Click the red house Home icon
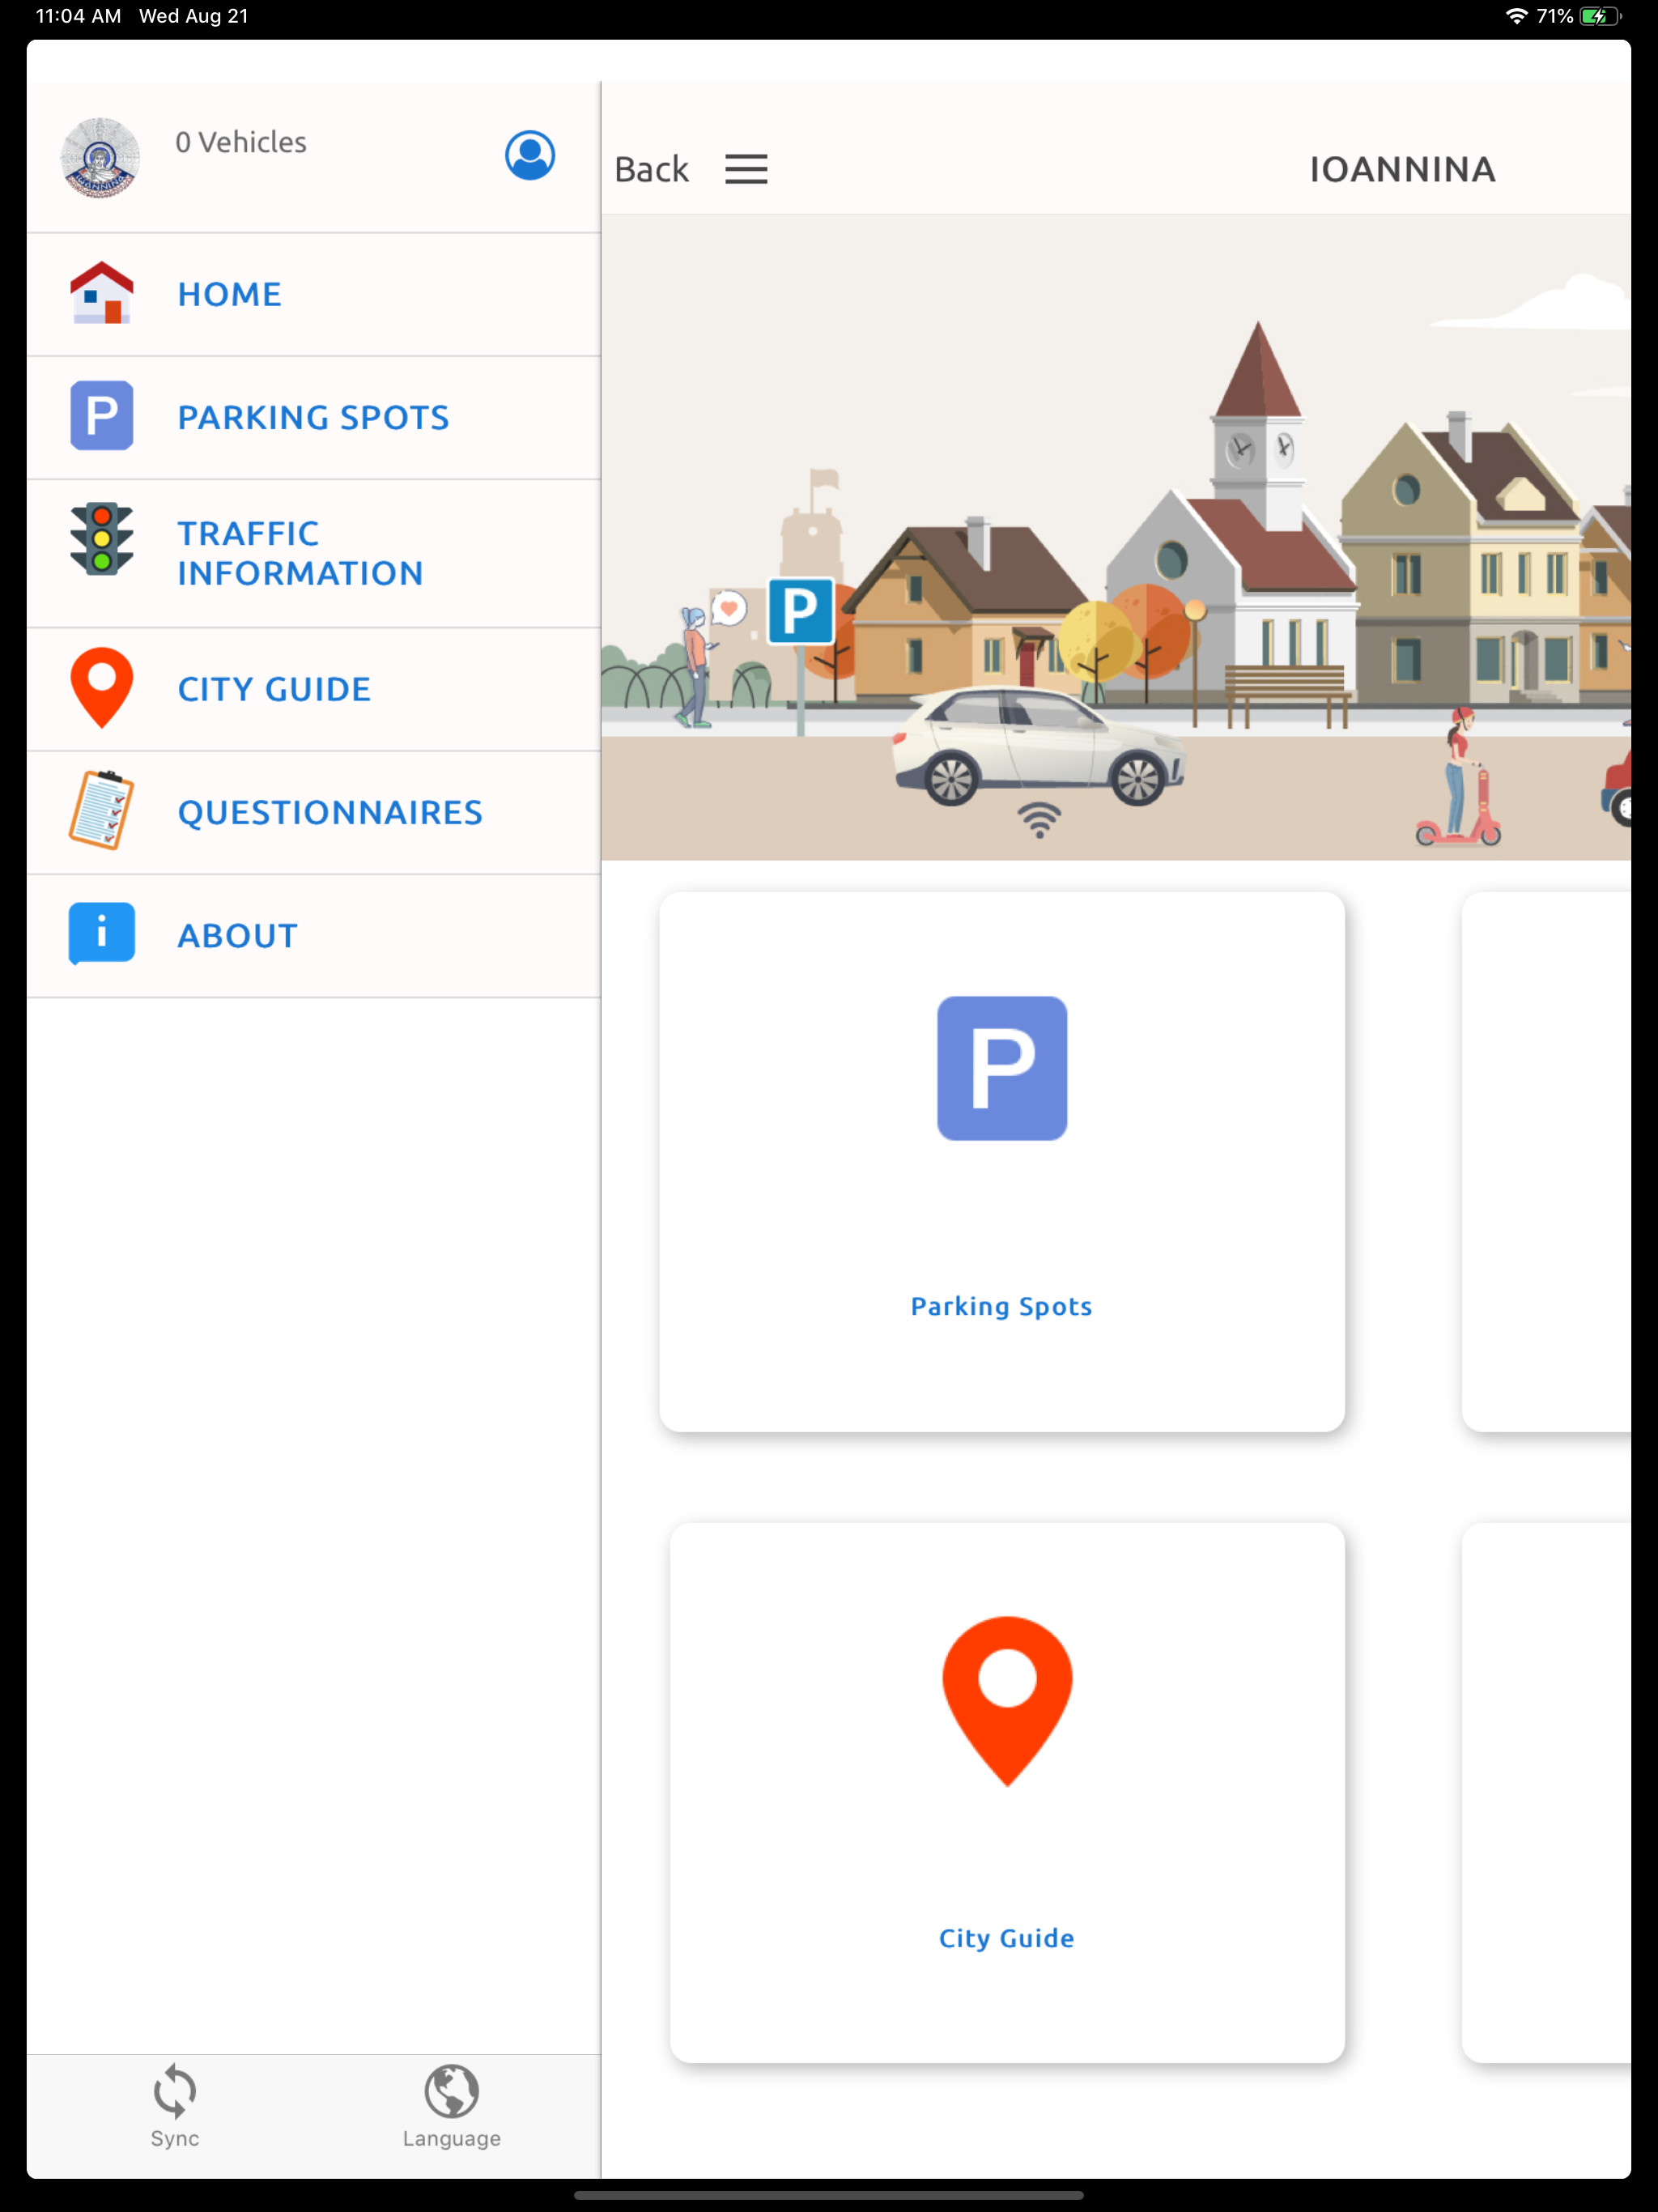This screenshot has height=2212, width=1658. [101, 293]
